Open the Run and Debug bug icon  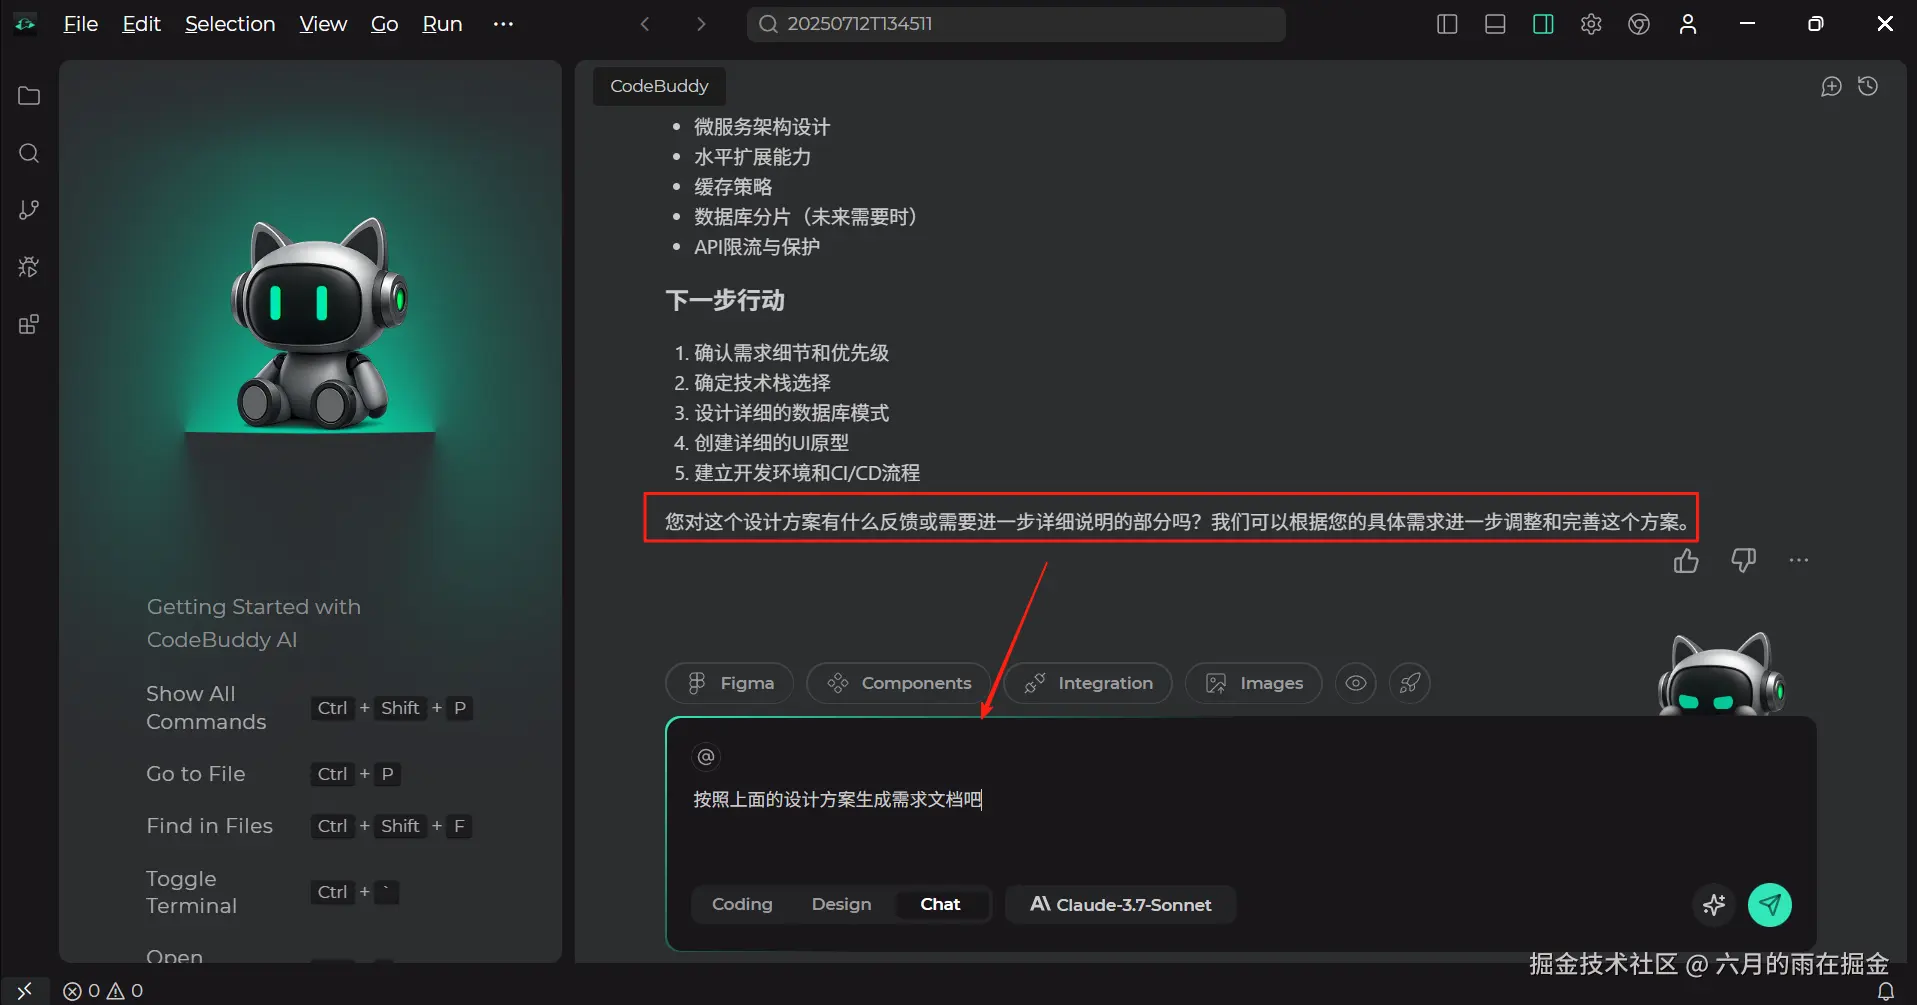click(29, 267)
